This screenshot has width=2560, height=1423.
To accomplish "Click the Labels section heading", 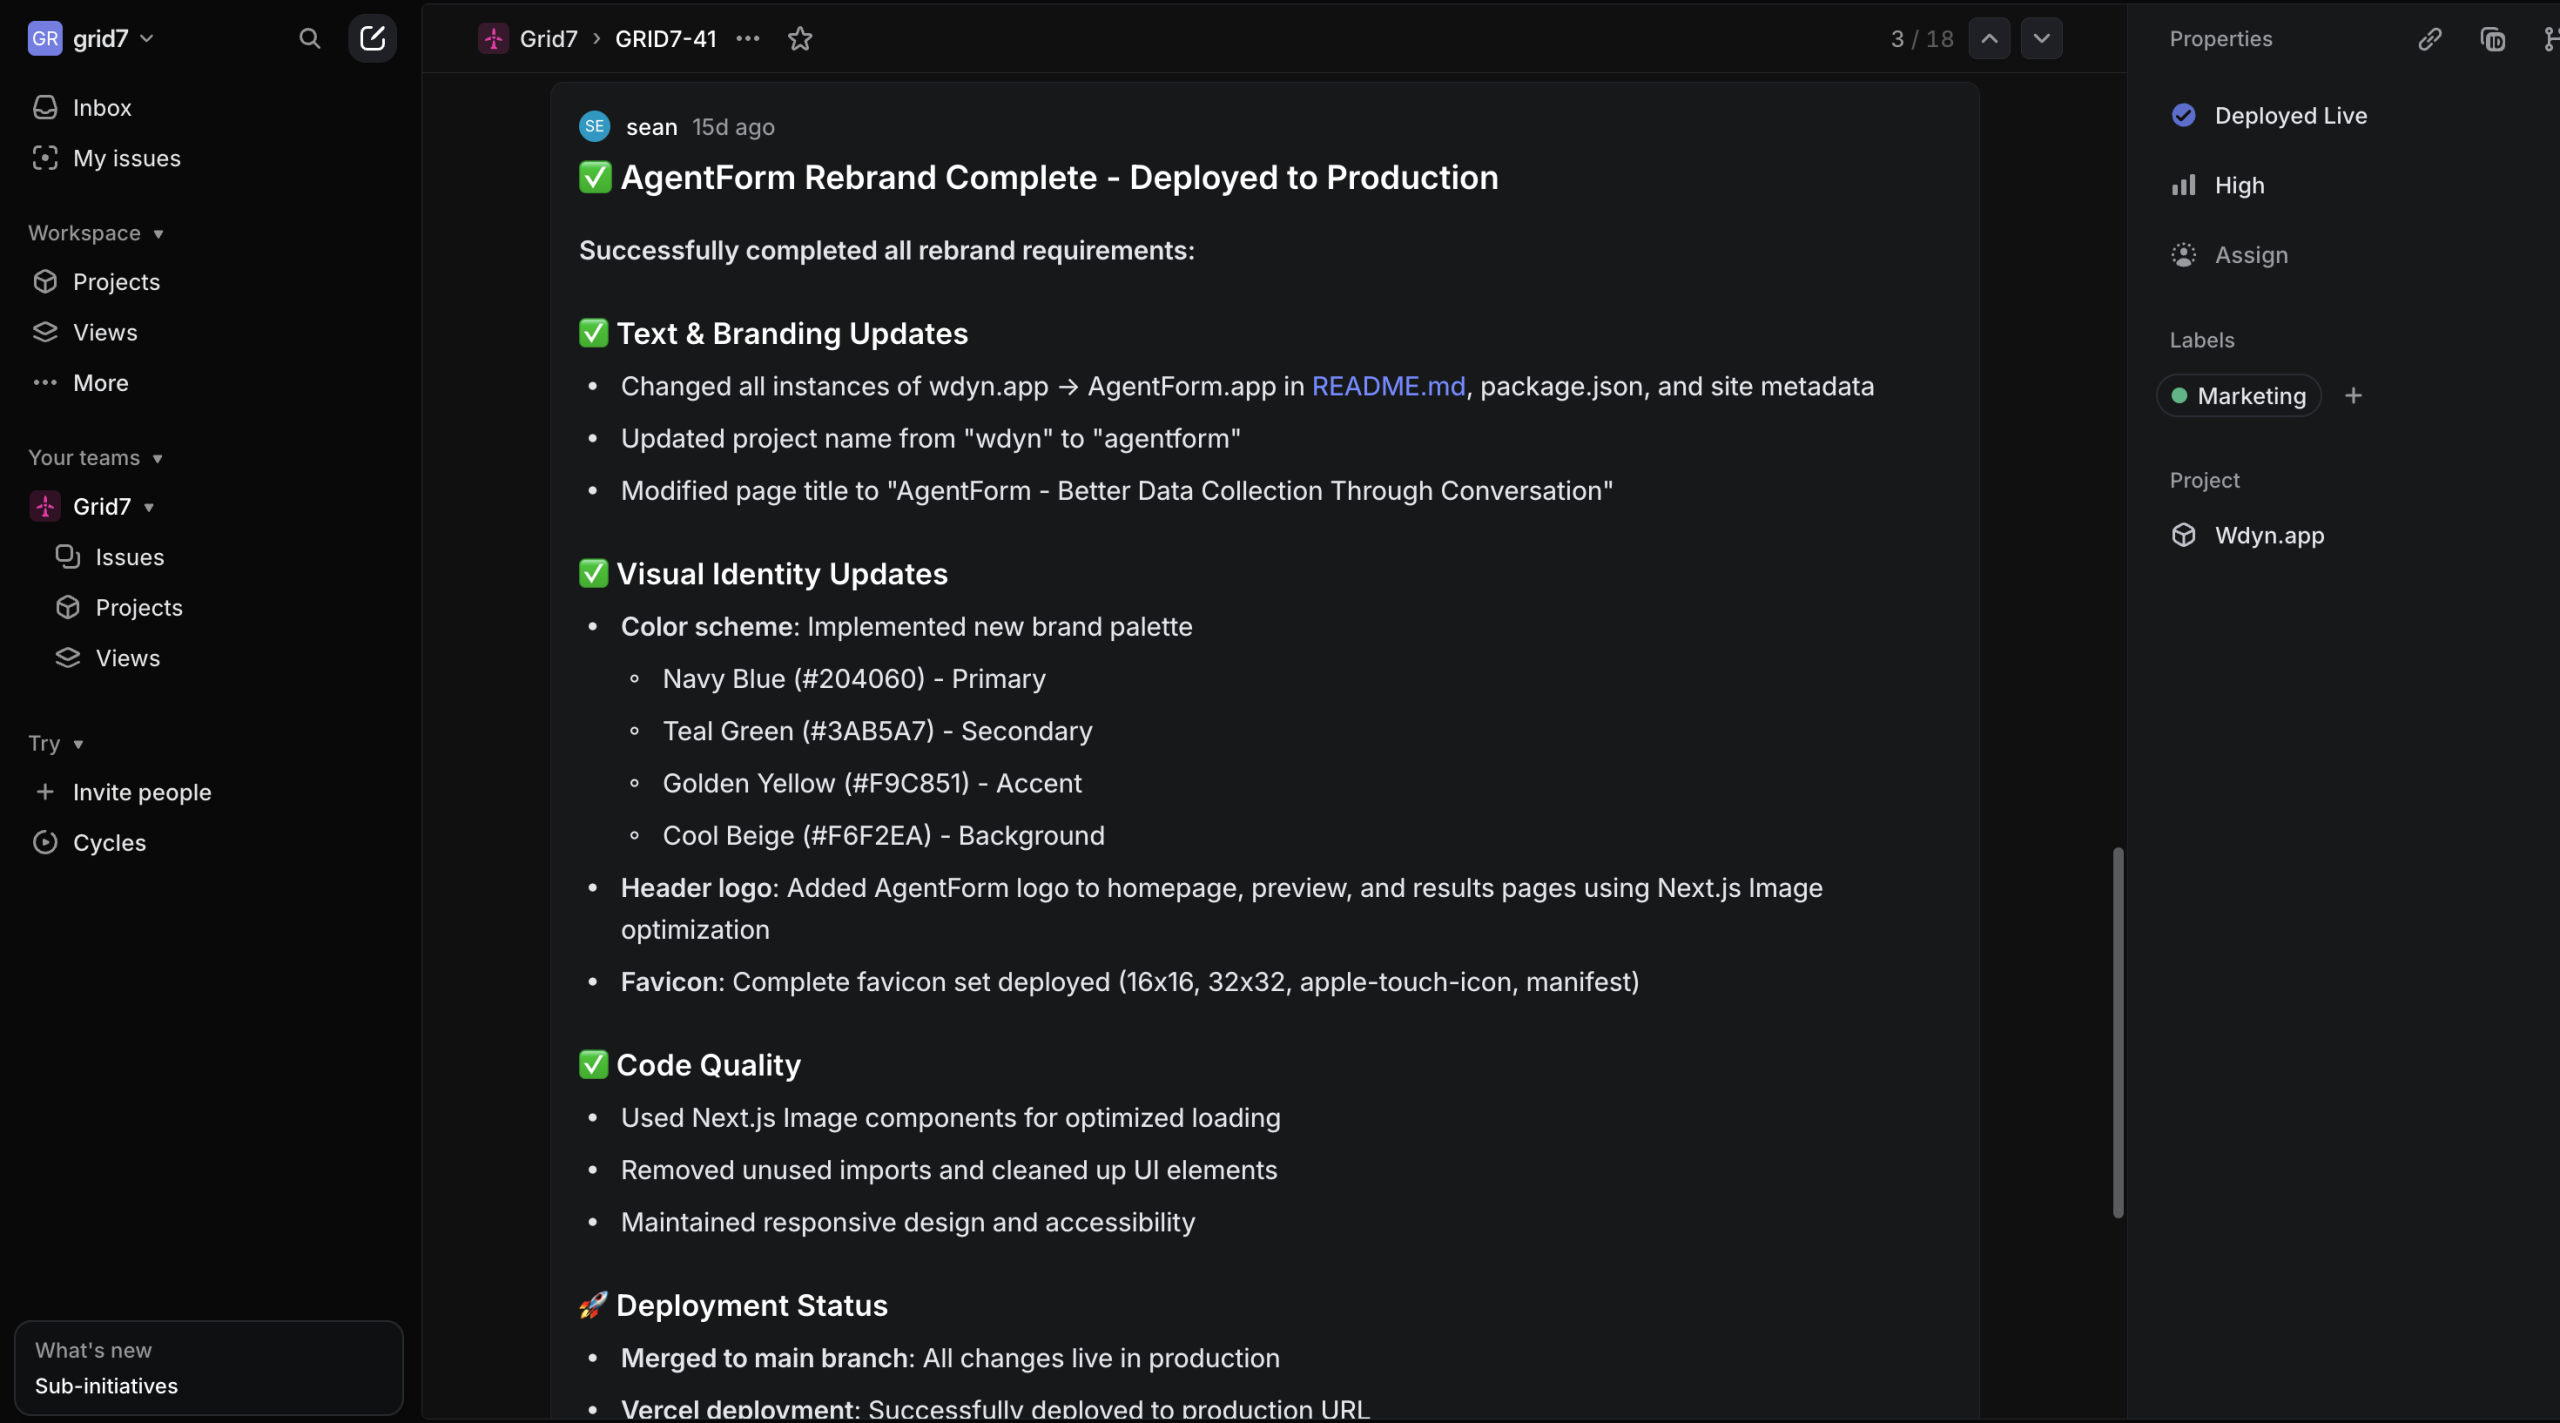I will click(2202, 340).
